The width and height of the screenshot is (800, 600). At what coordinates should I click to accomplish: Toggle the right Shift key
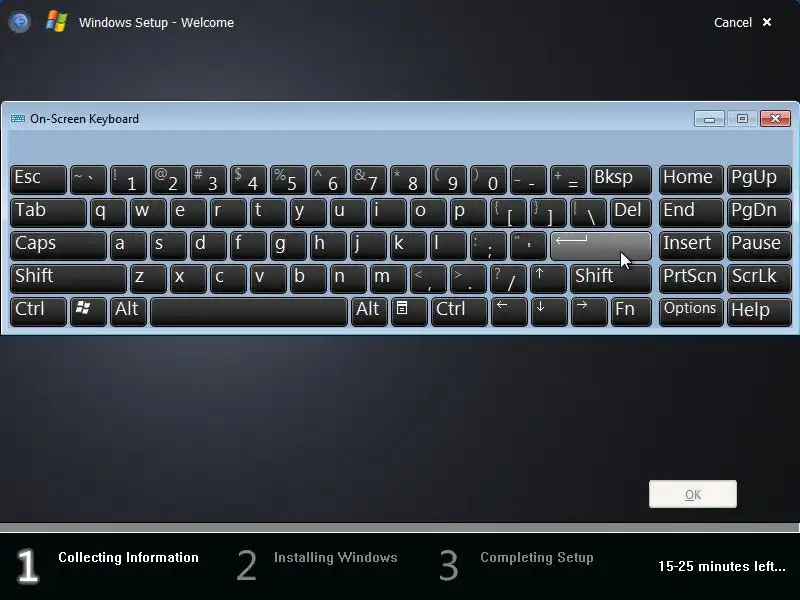[x=611, y=279]
